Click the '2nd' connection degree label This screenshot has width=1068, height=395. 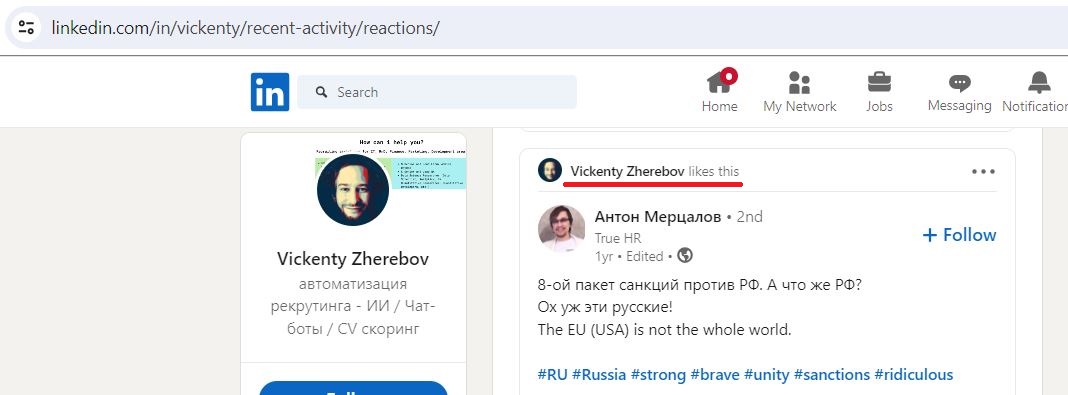click(x=750, y=217)
